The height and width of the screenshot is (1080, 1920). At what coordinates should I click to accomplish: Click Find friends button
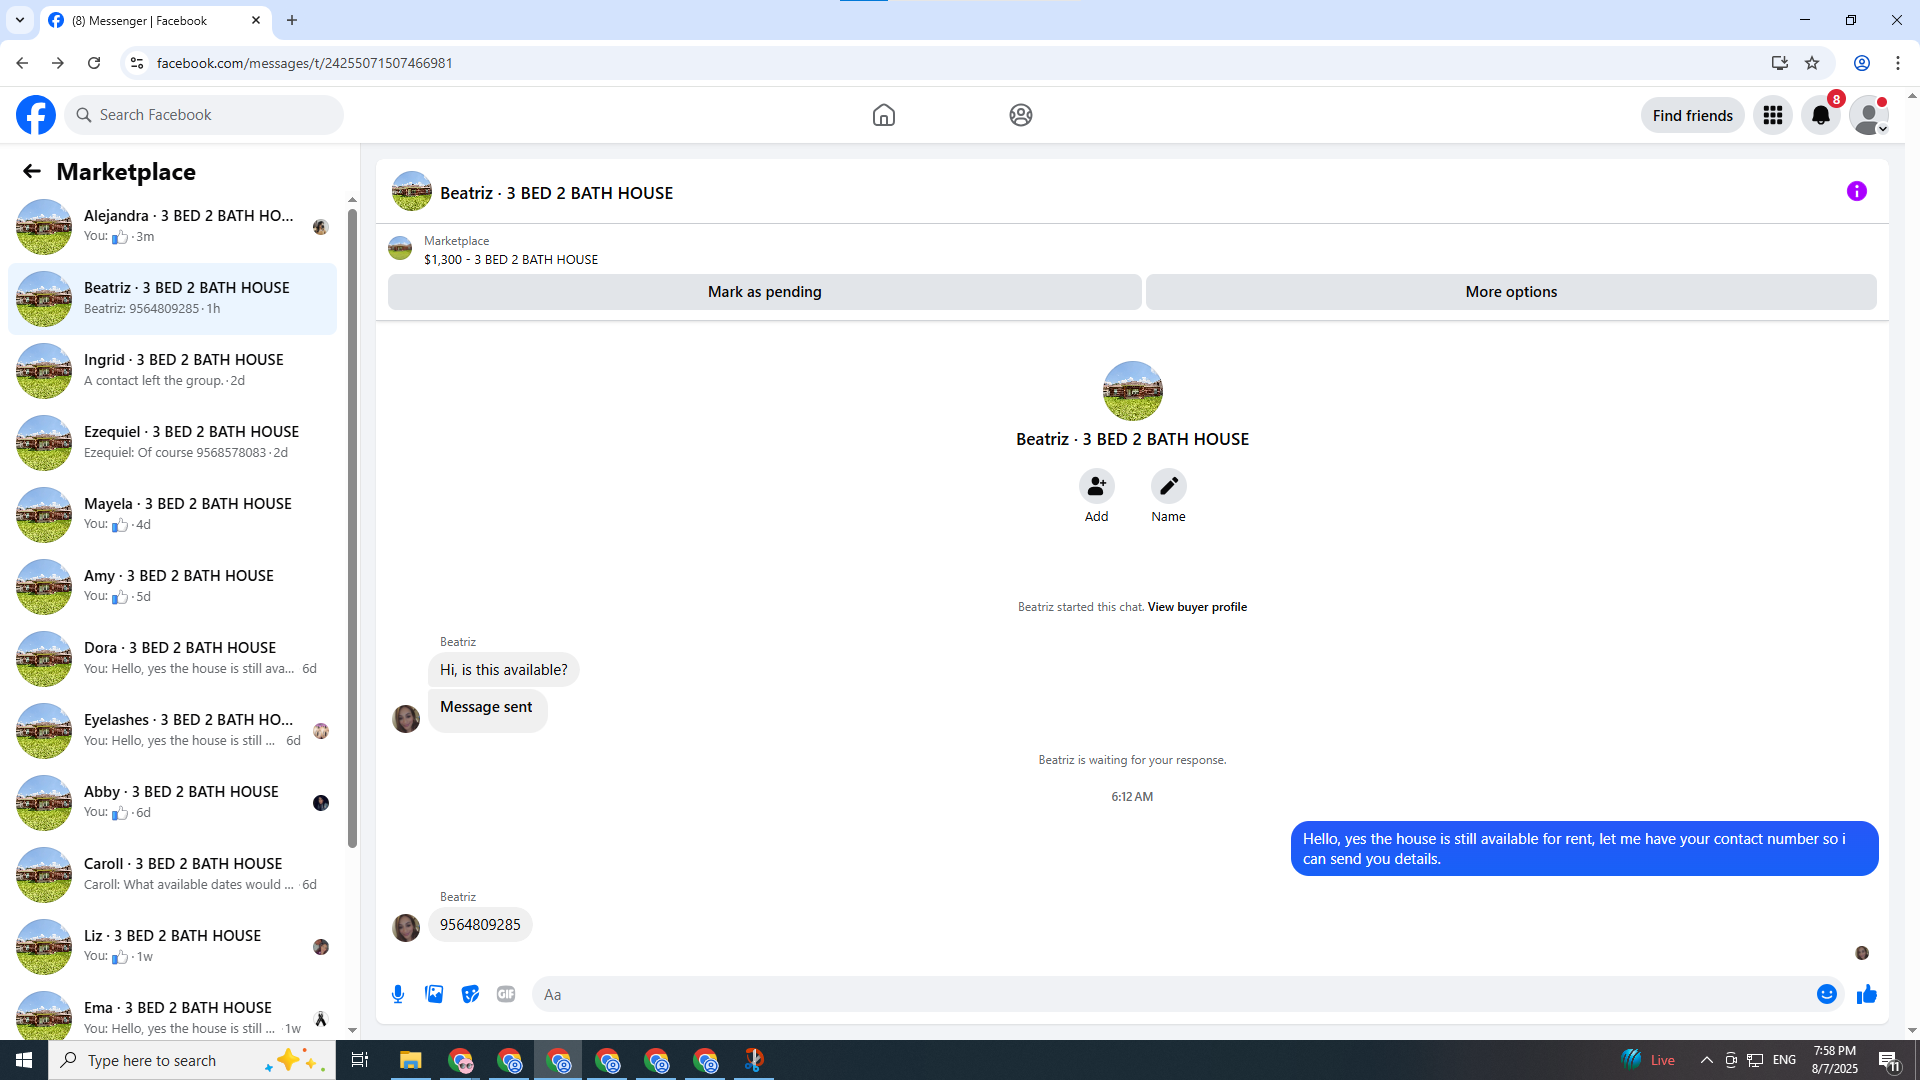coord(1693,115)
